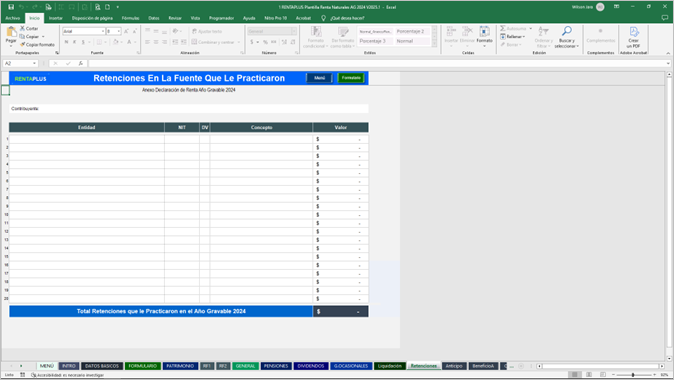Screen dimensions: 674x380
Task: Click the vertical scrollbar down arrow
Action: [669, 358]
